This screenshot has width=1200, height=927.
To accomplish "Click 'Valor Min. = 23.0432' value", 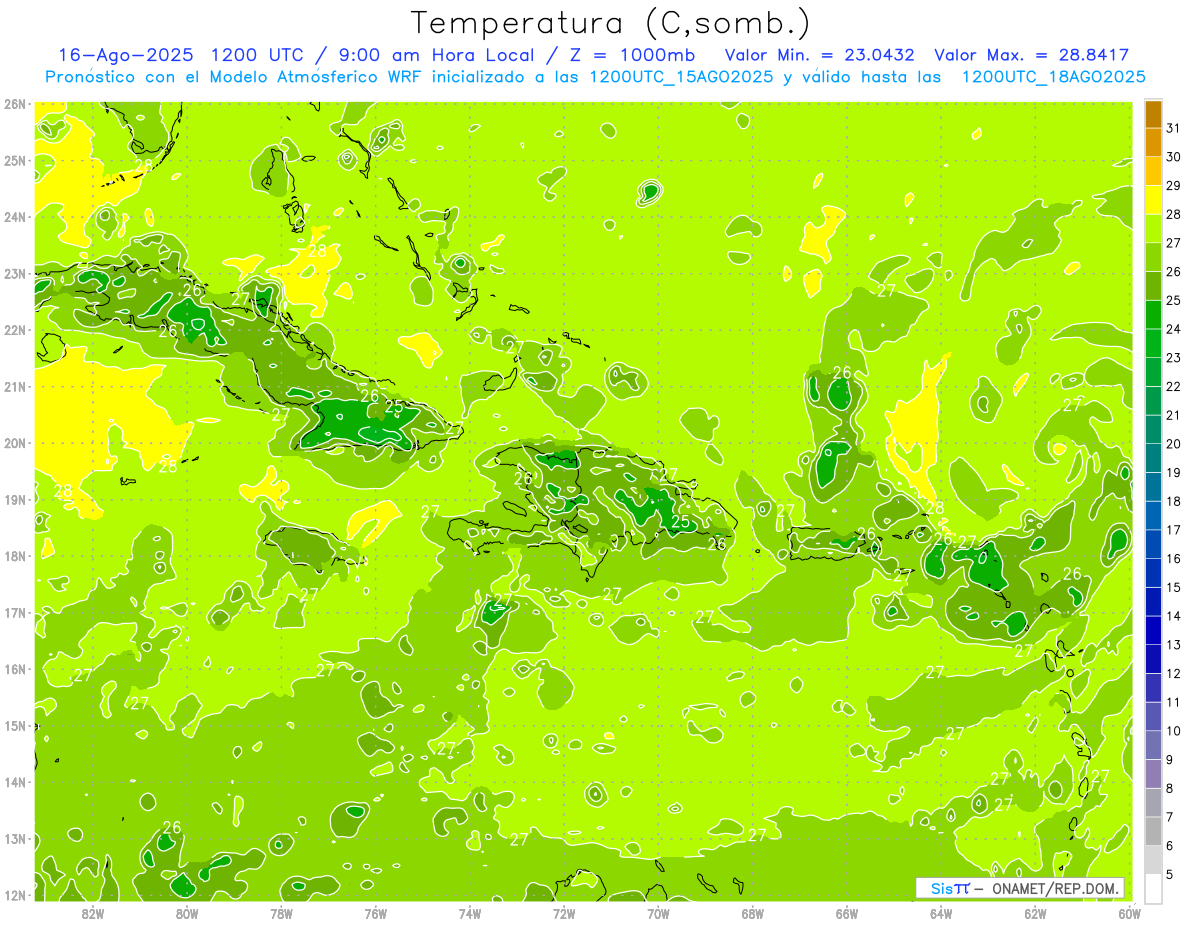I will tap(820, 55).
